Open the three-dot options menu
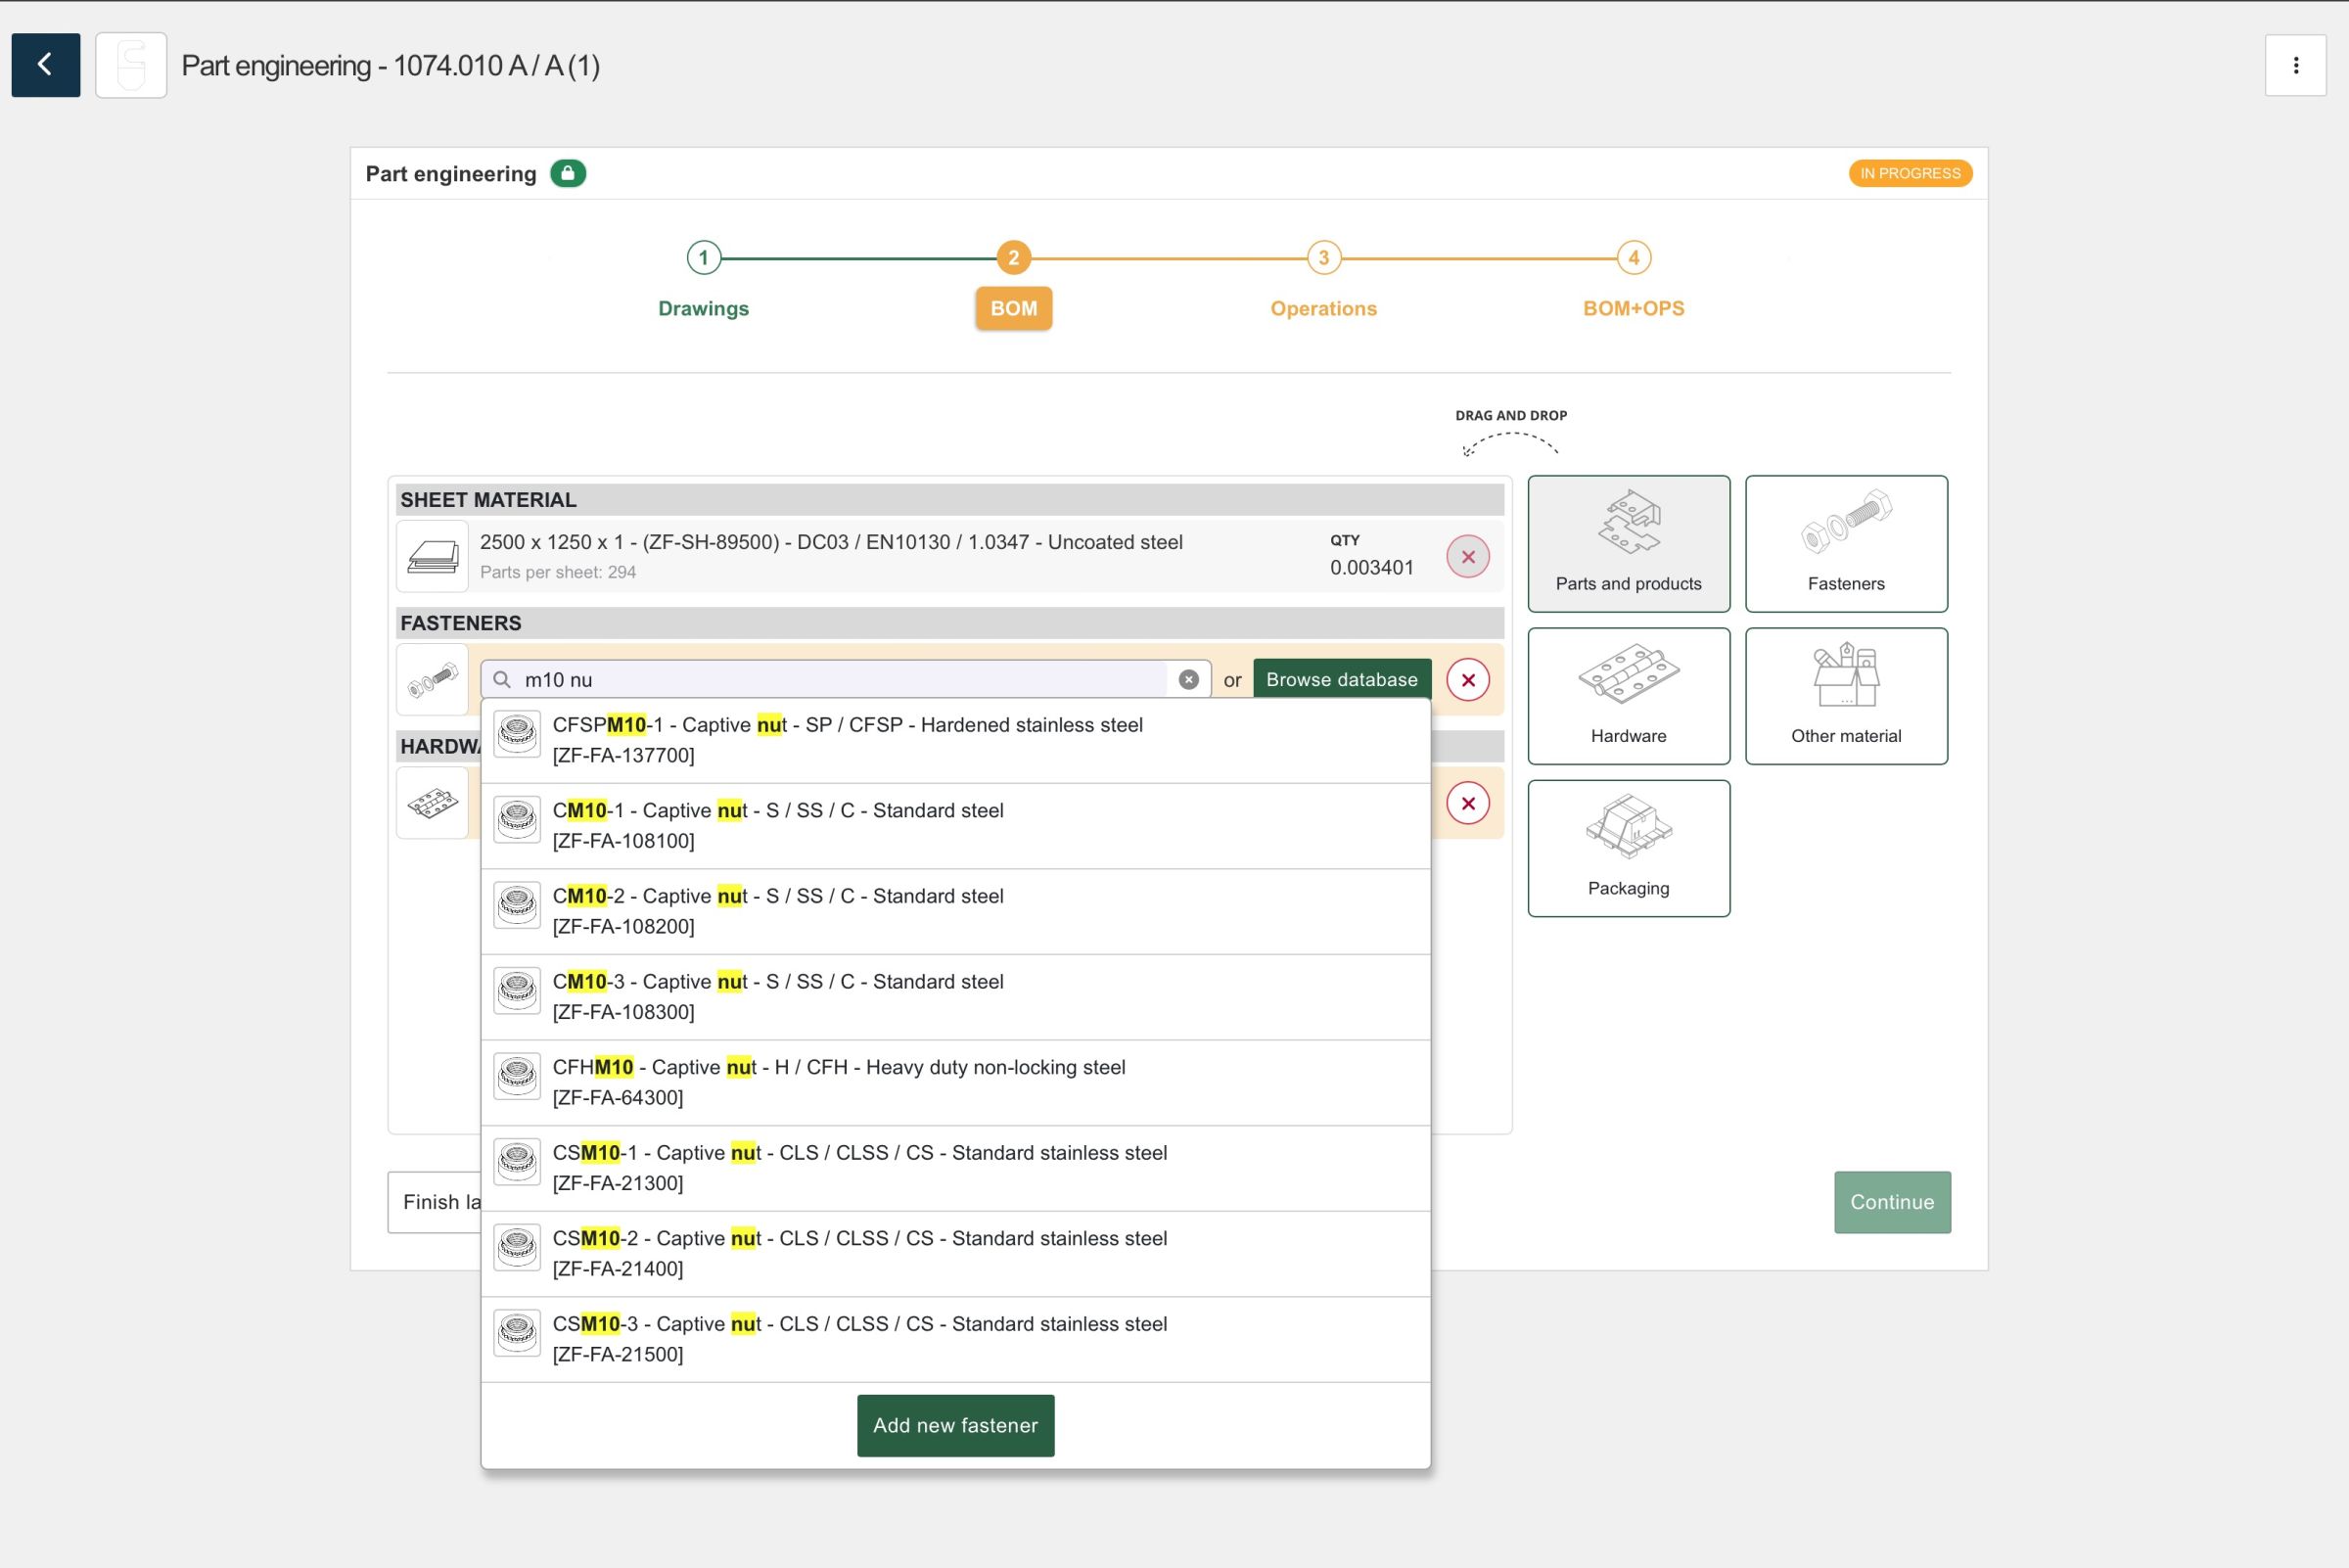The height and width of the screenshot is (1568, 2349). (x=2295, y=65)
